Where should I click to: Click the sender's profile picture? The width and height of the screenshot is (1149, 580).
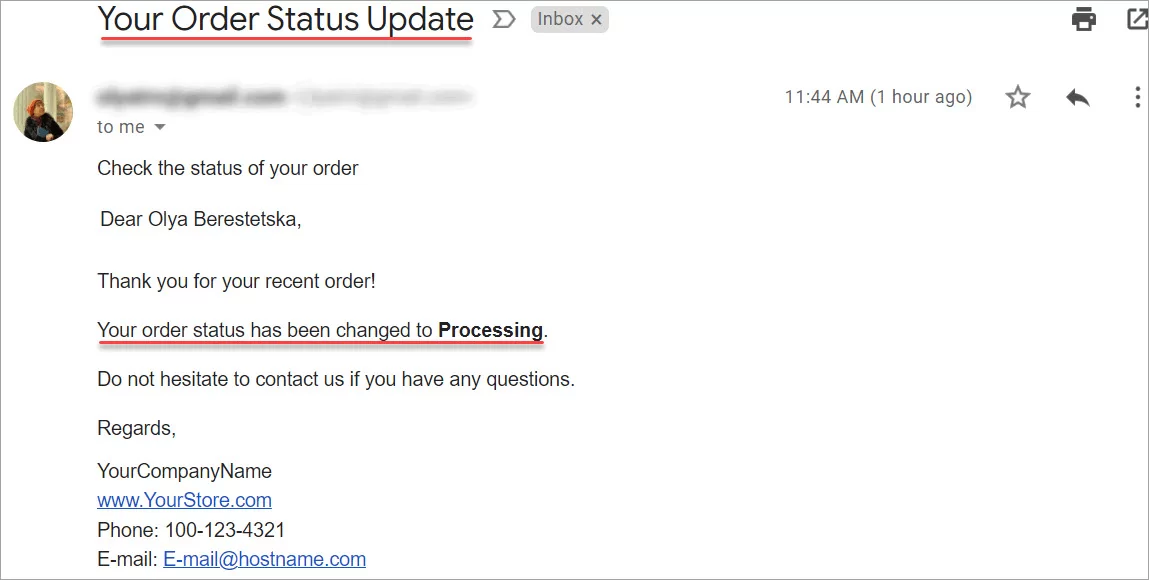(43, 112)
